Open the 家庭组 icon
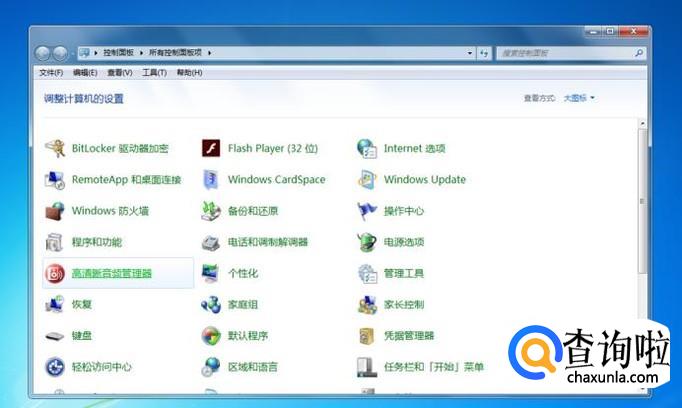Viewport: 682px width, 408px height. (x=211, y=304)
